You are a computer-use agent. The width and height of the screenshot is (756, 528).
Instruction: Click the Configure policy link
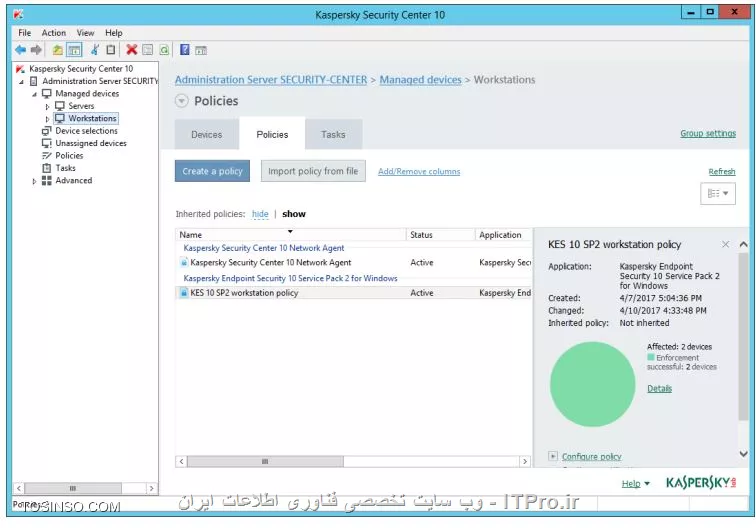pos(592,456)
